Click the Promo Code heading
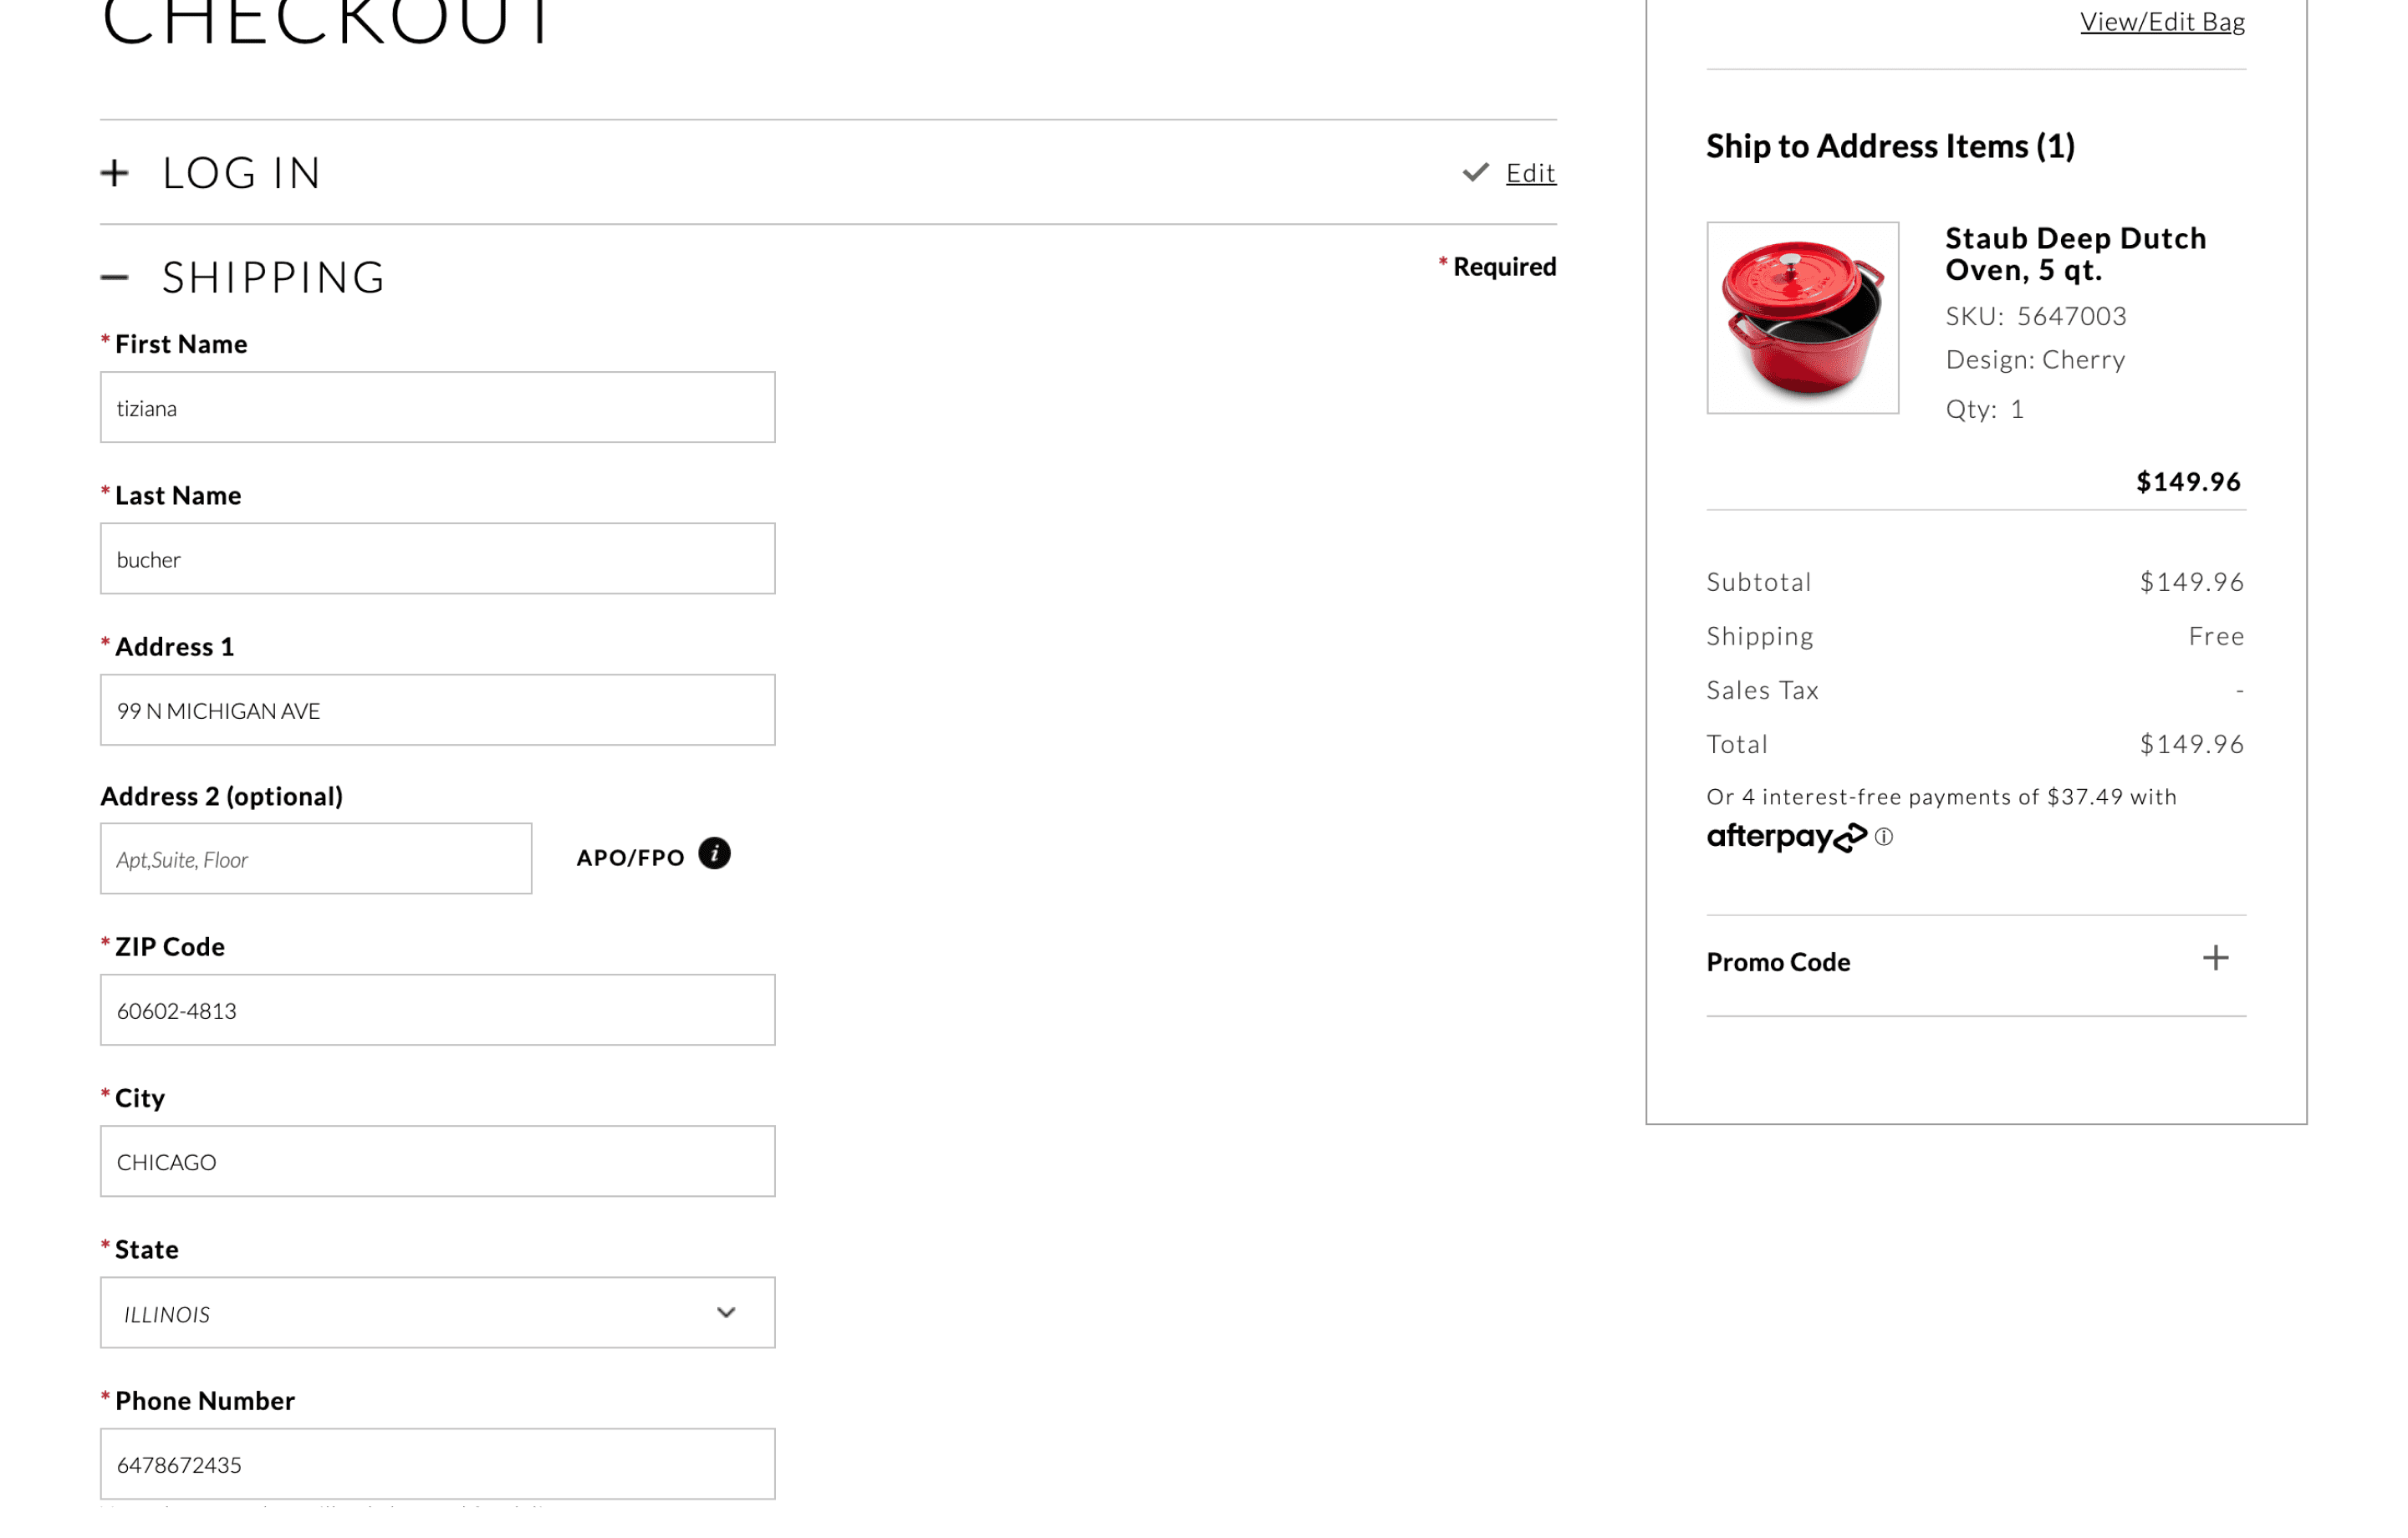 1778,962
